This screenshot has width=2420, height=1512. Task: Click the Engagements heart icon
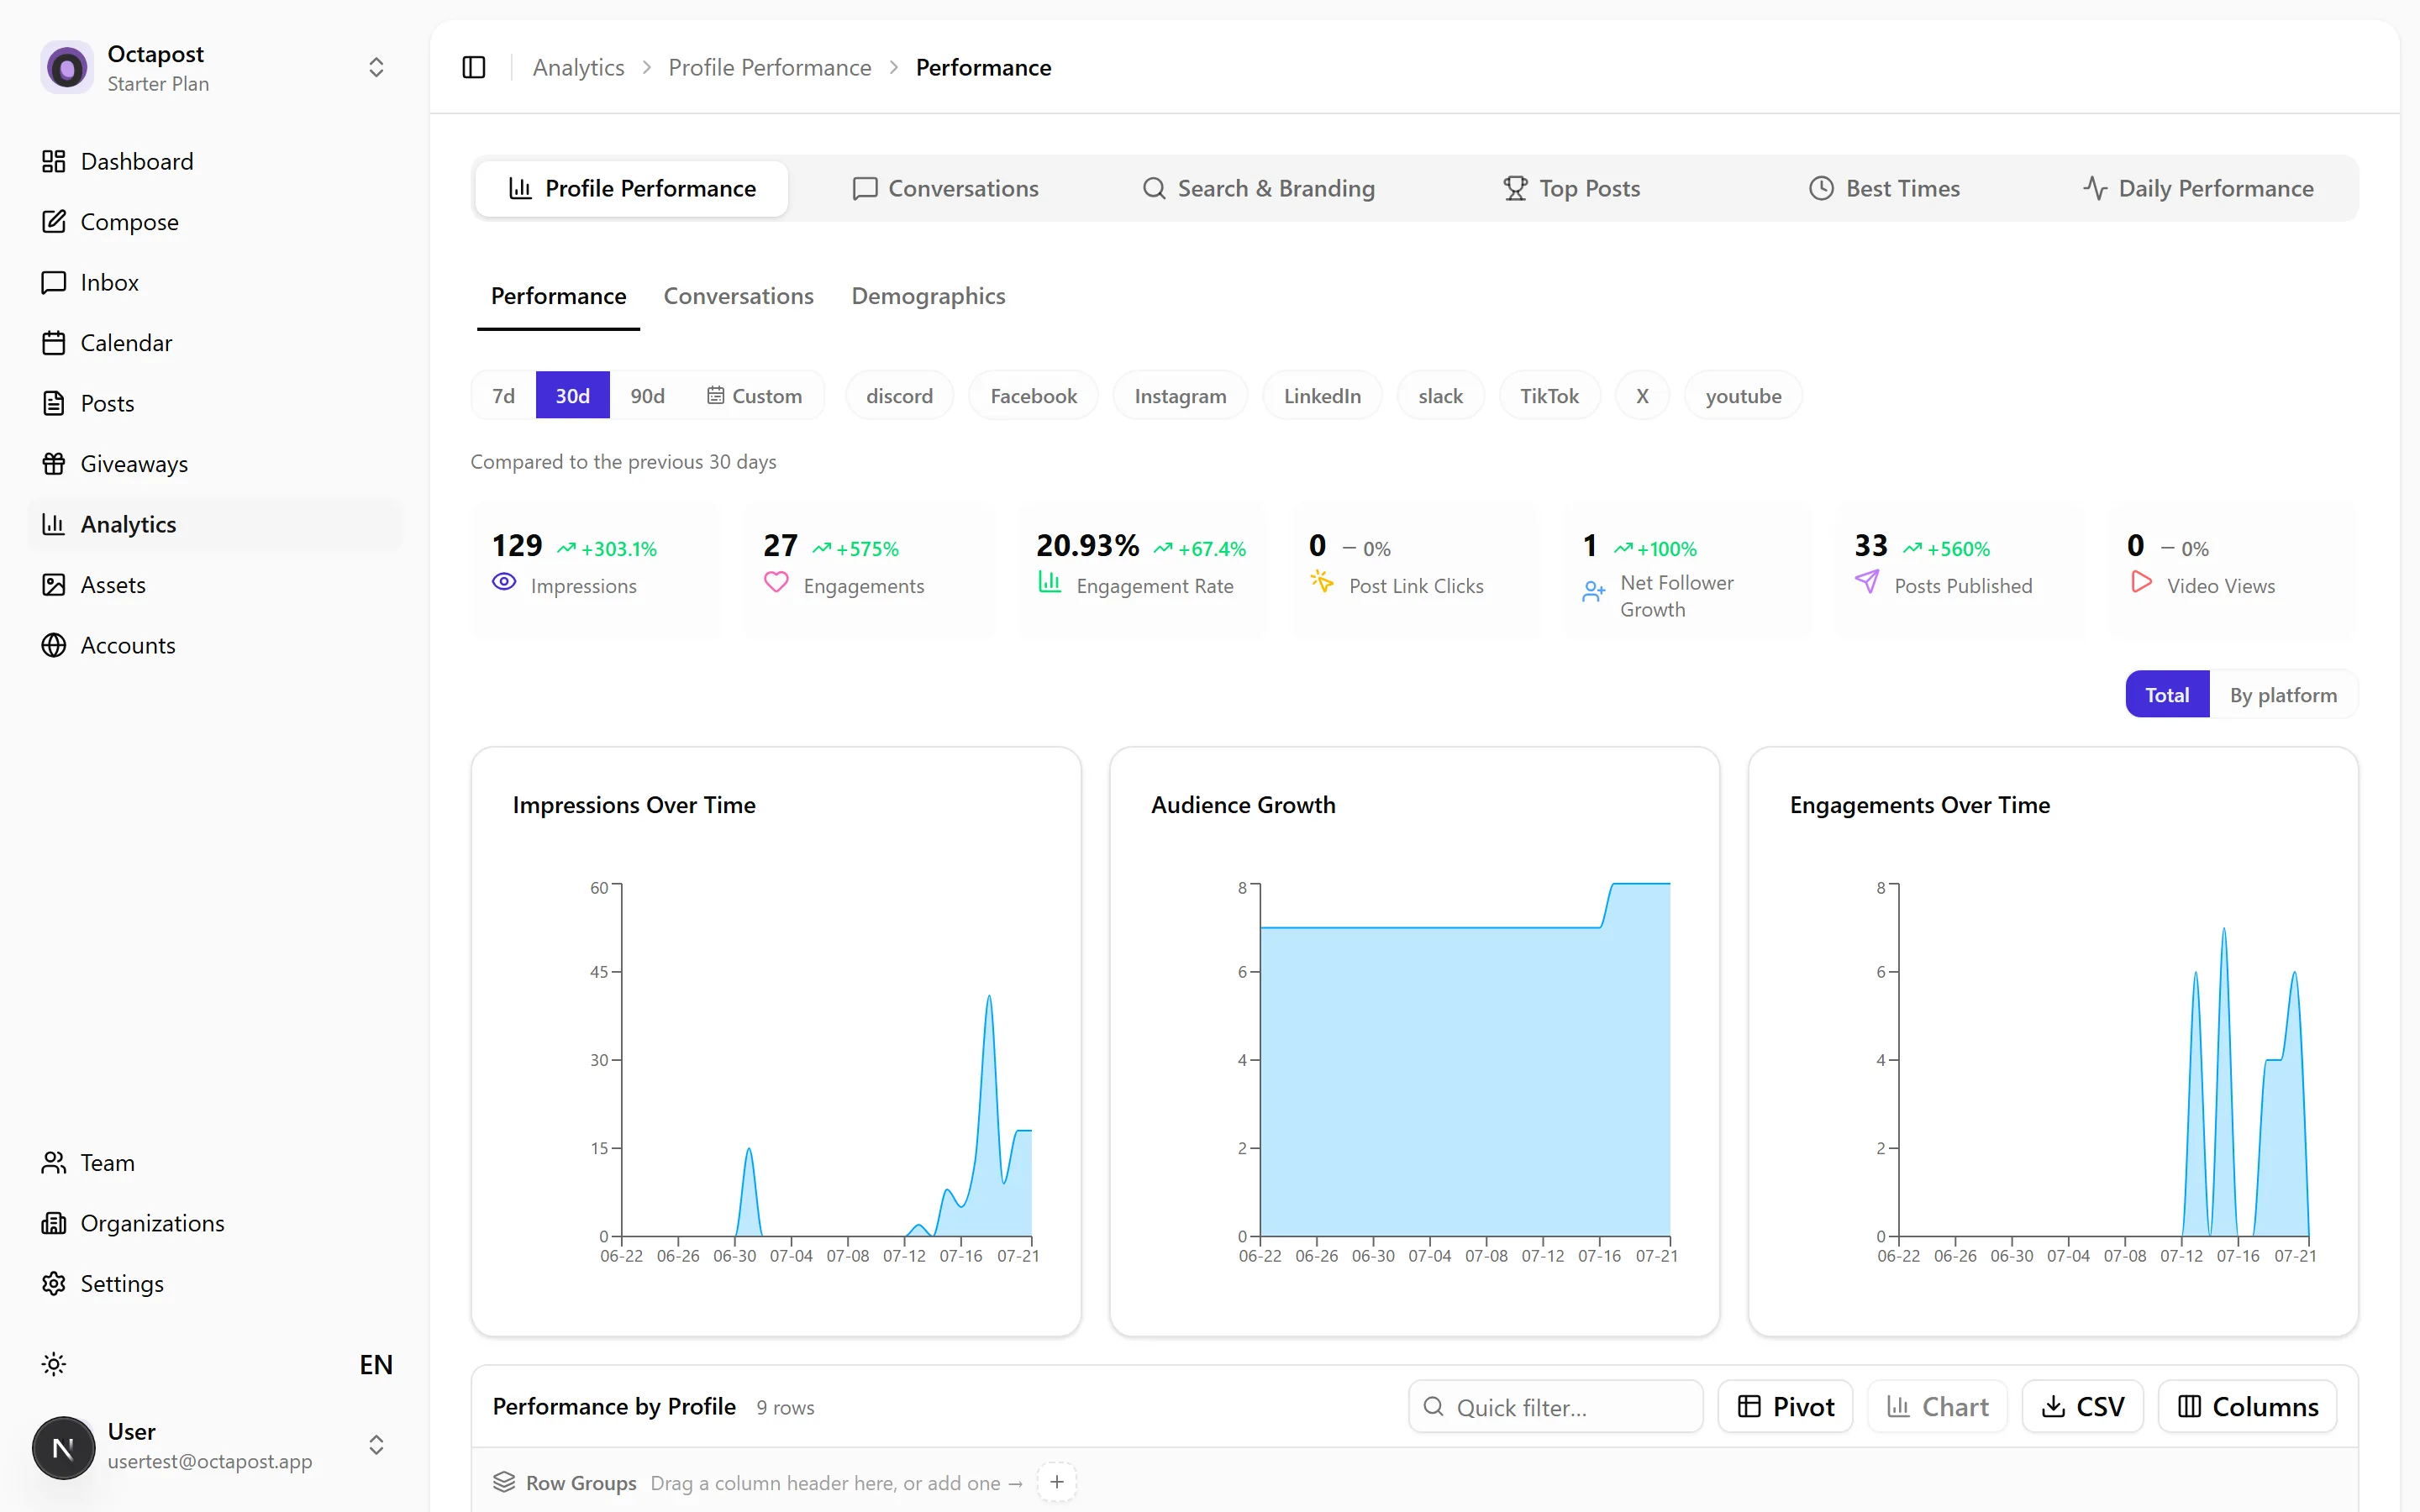[776, 582]
